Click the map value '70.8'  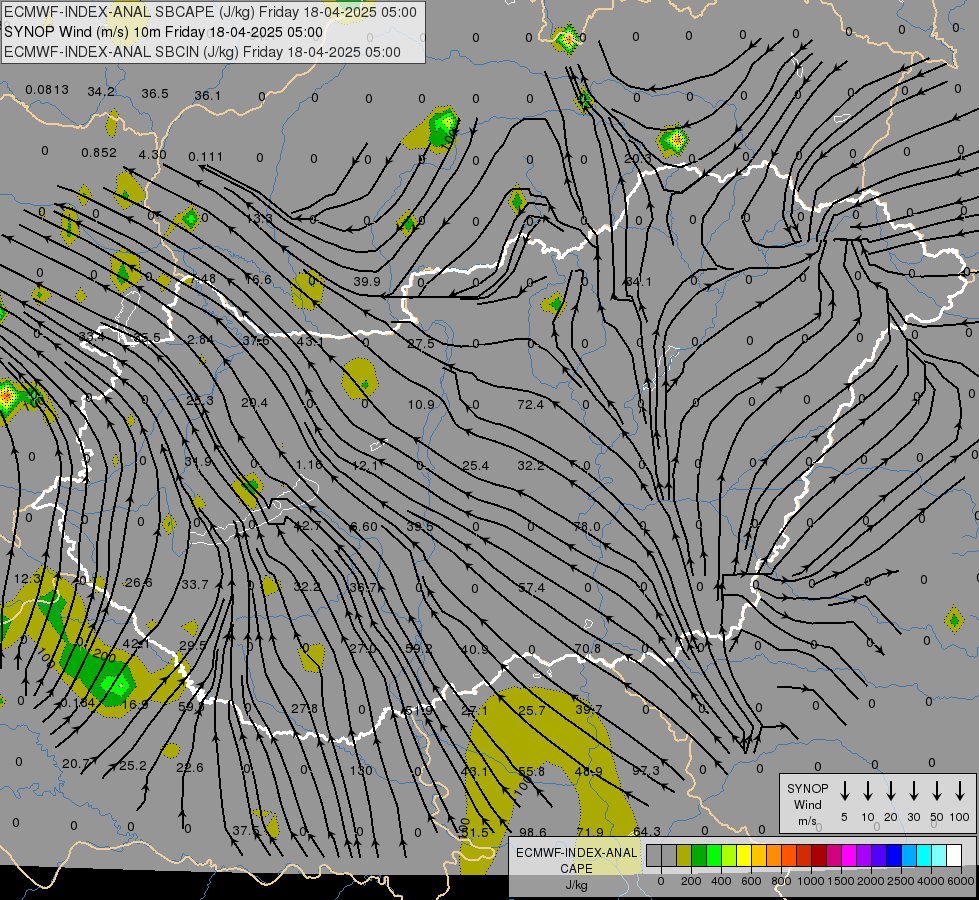click(588, 648)
